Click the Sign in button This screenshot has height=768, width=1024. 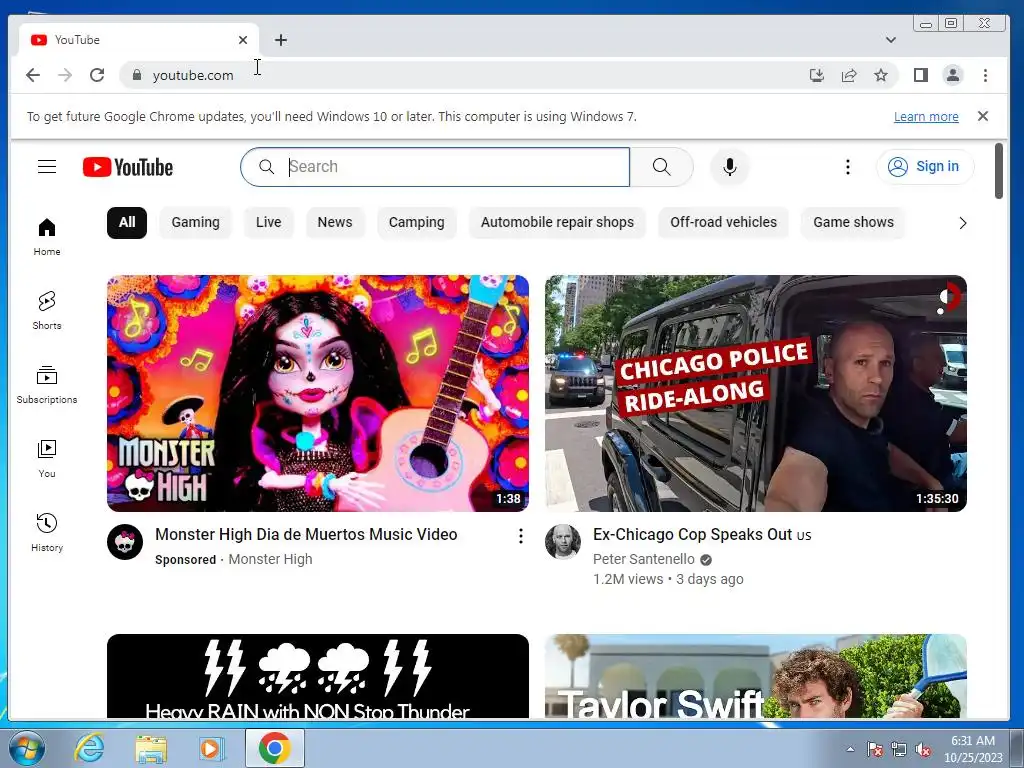[x=925, y=167]
